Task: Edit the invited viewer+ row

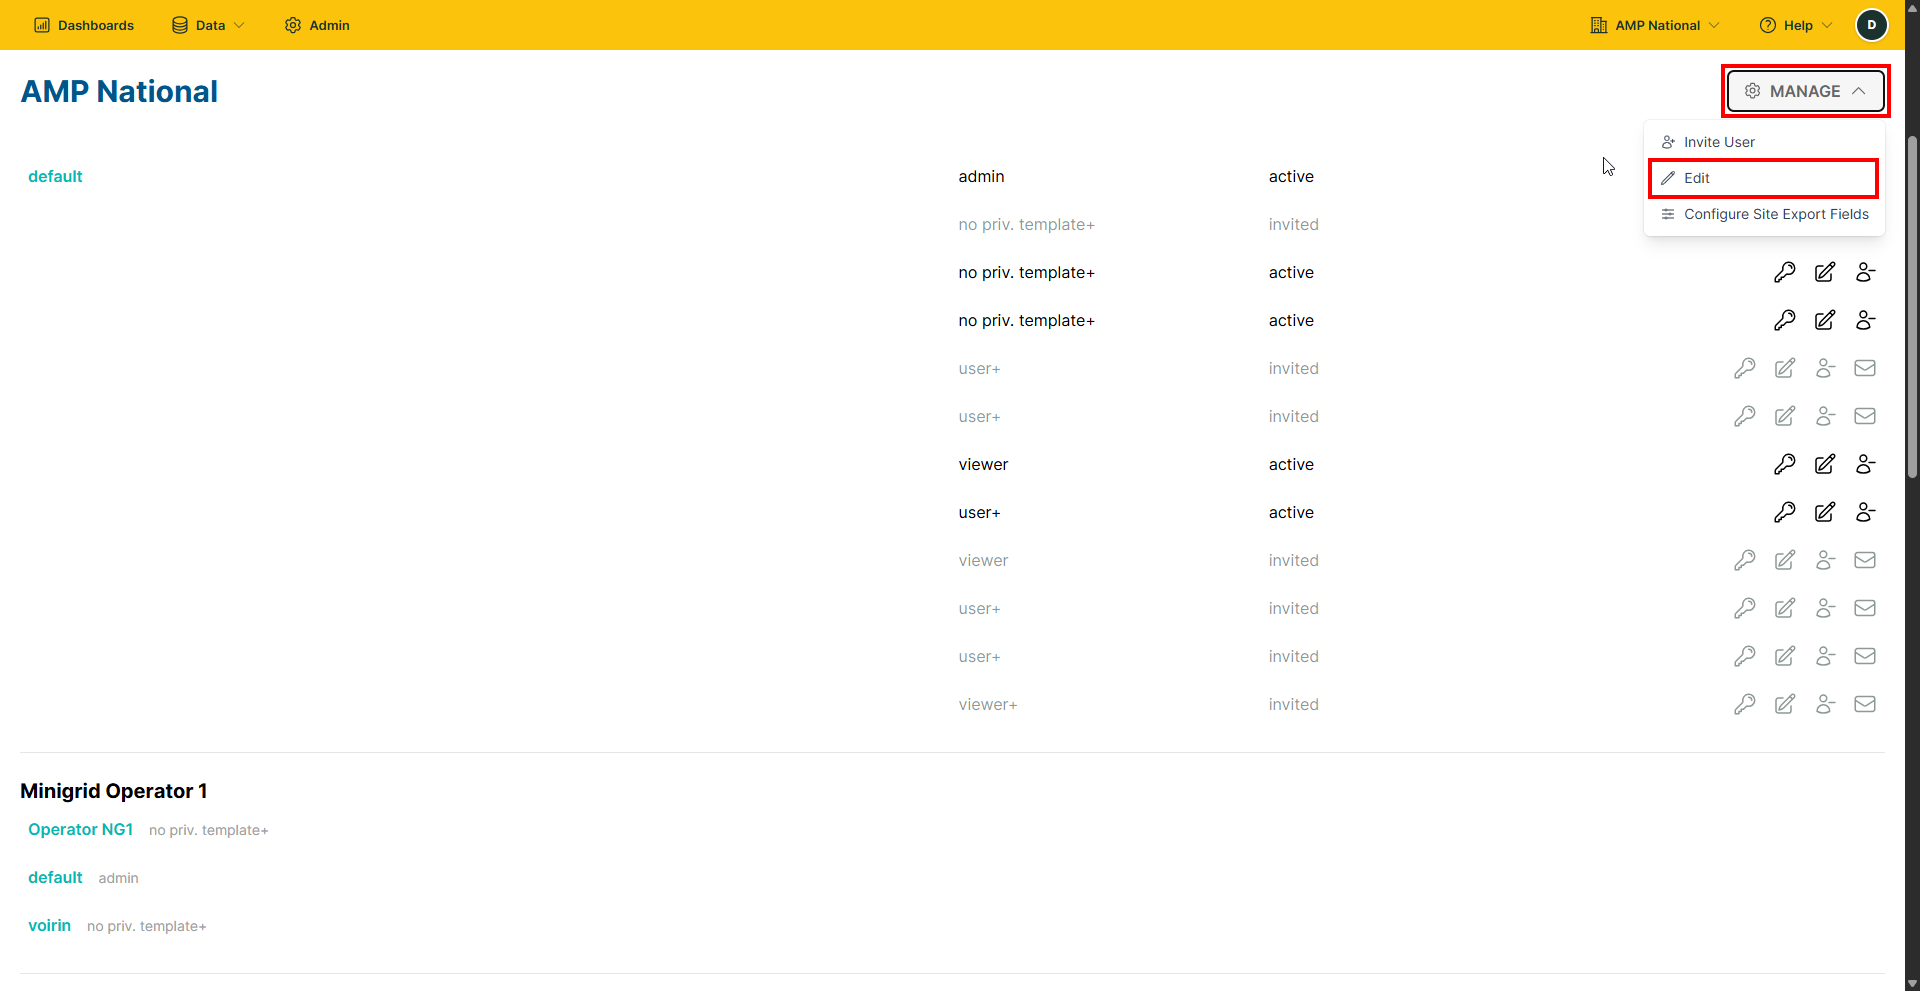Action: click(1785, 704)
